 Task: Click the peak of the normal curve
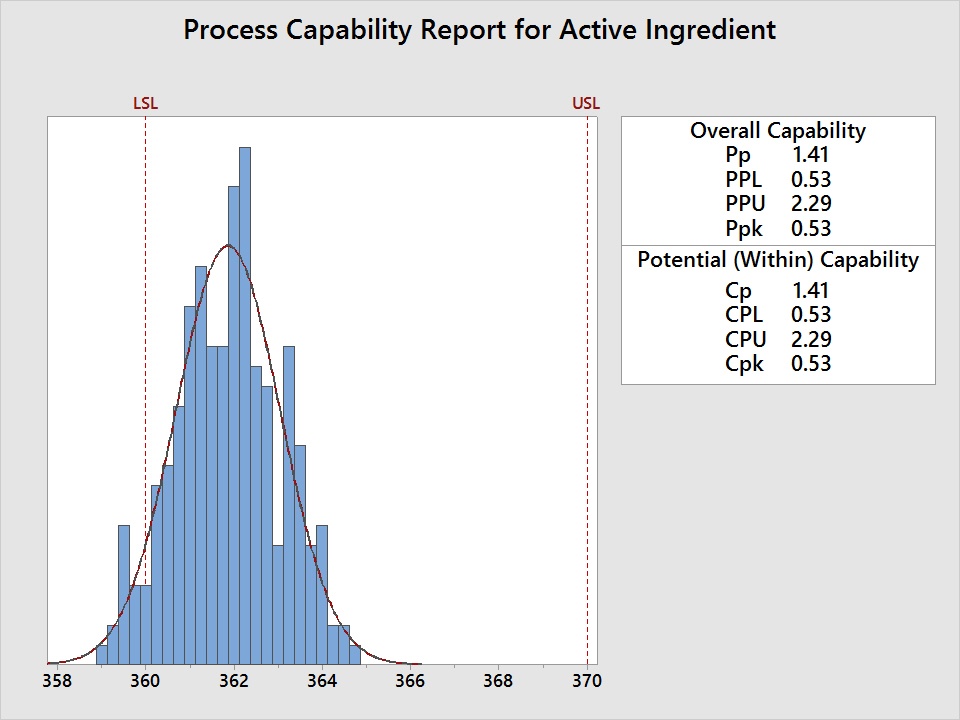(x=230, y=245)
